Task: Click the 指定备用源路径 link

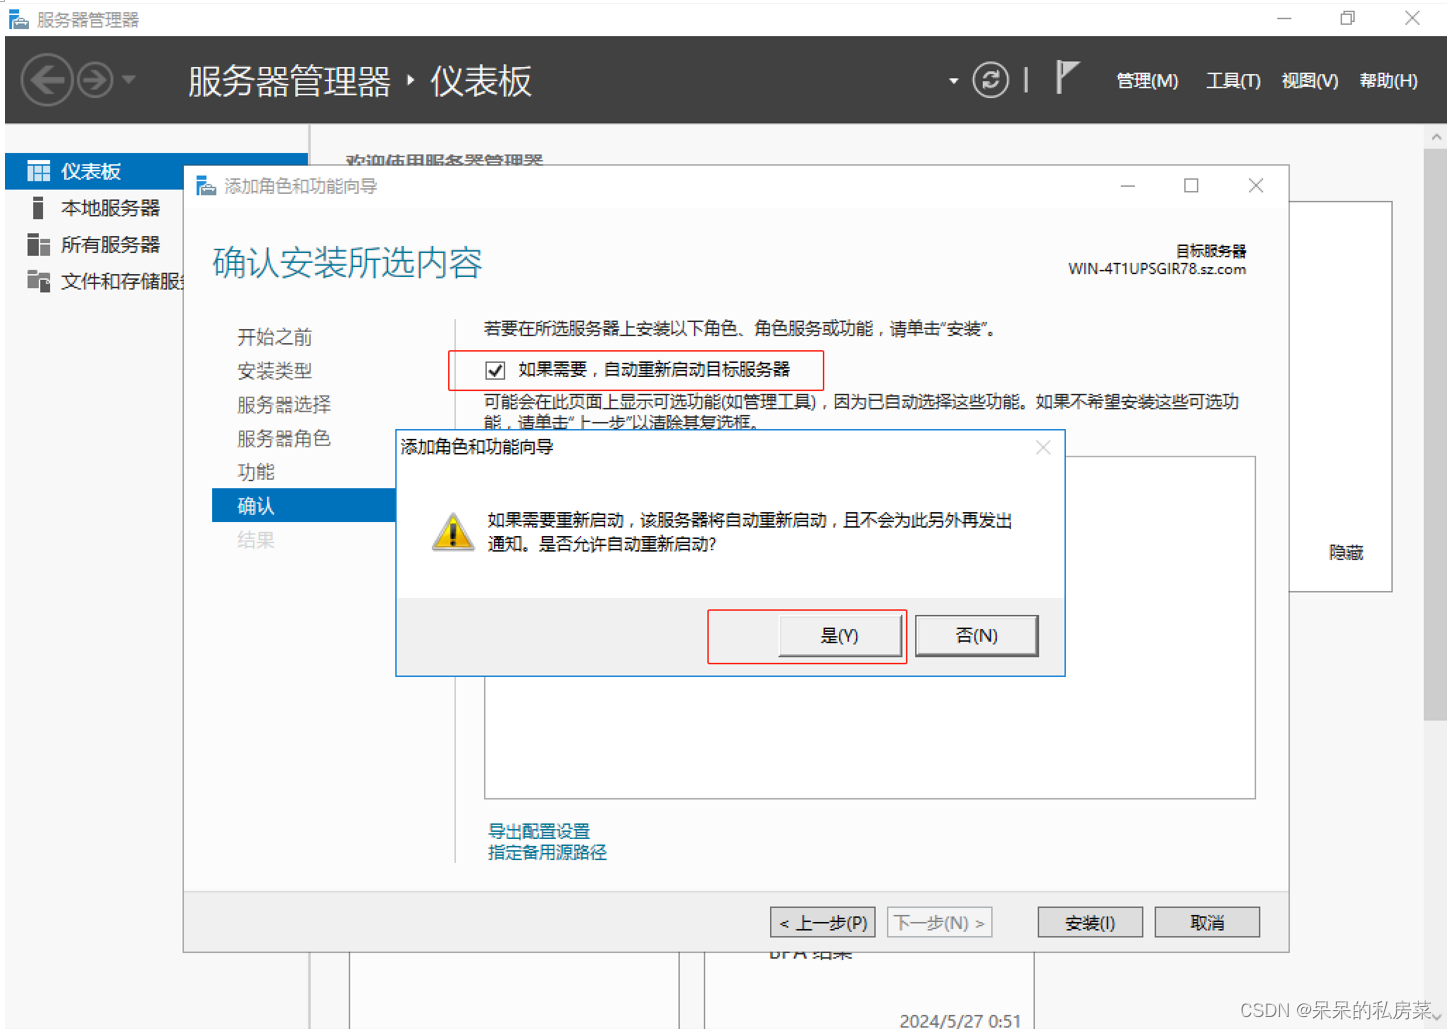Action: click(x=547, y=852)
